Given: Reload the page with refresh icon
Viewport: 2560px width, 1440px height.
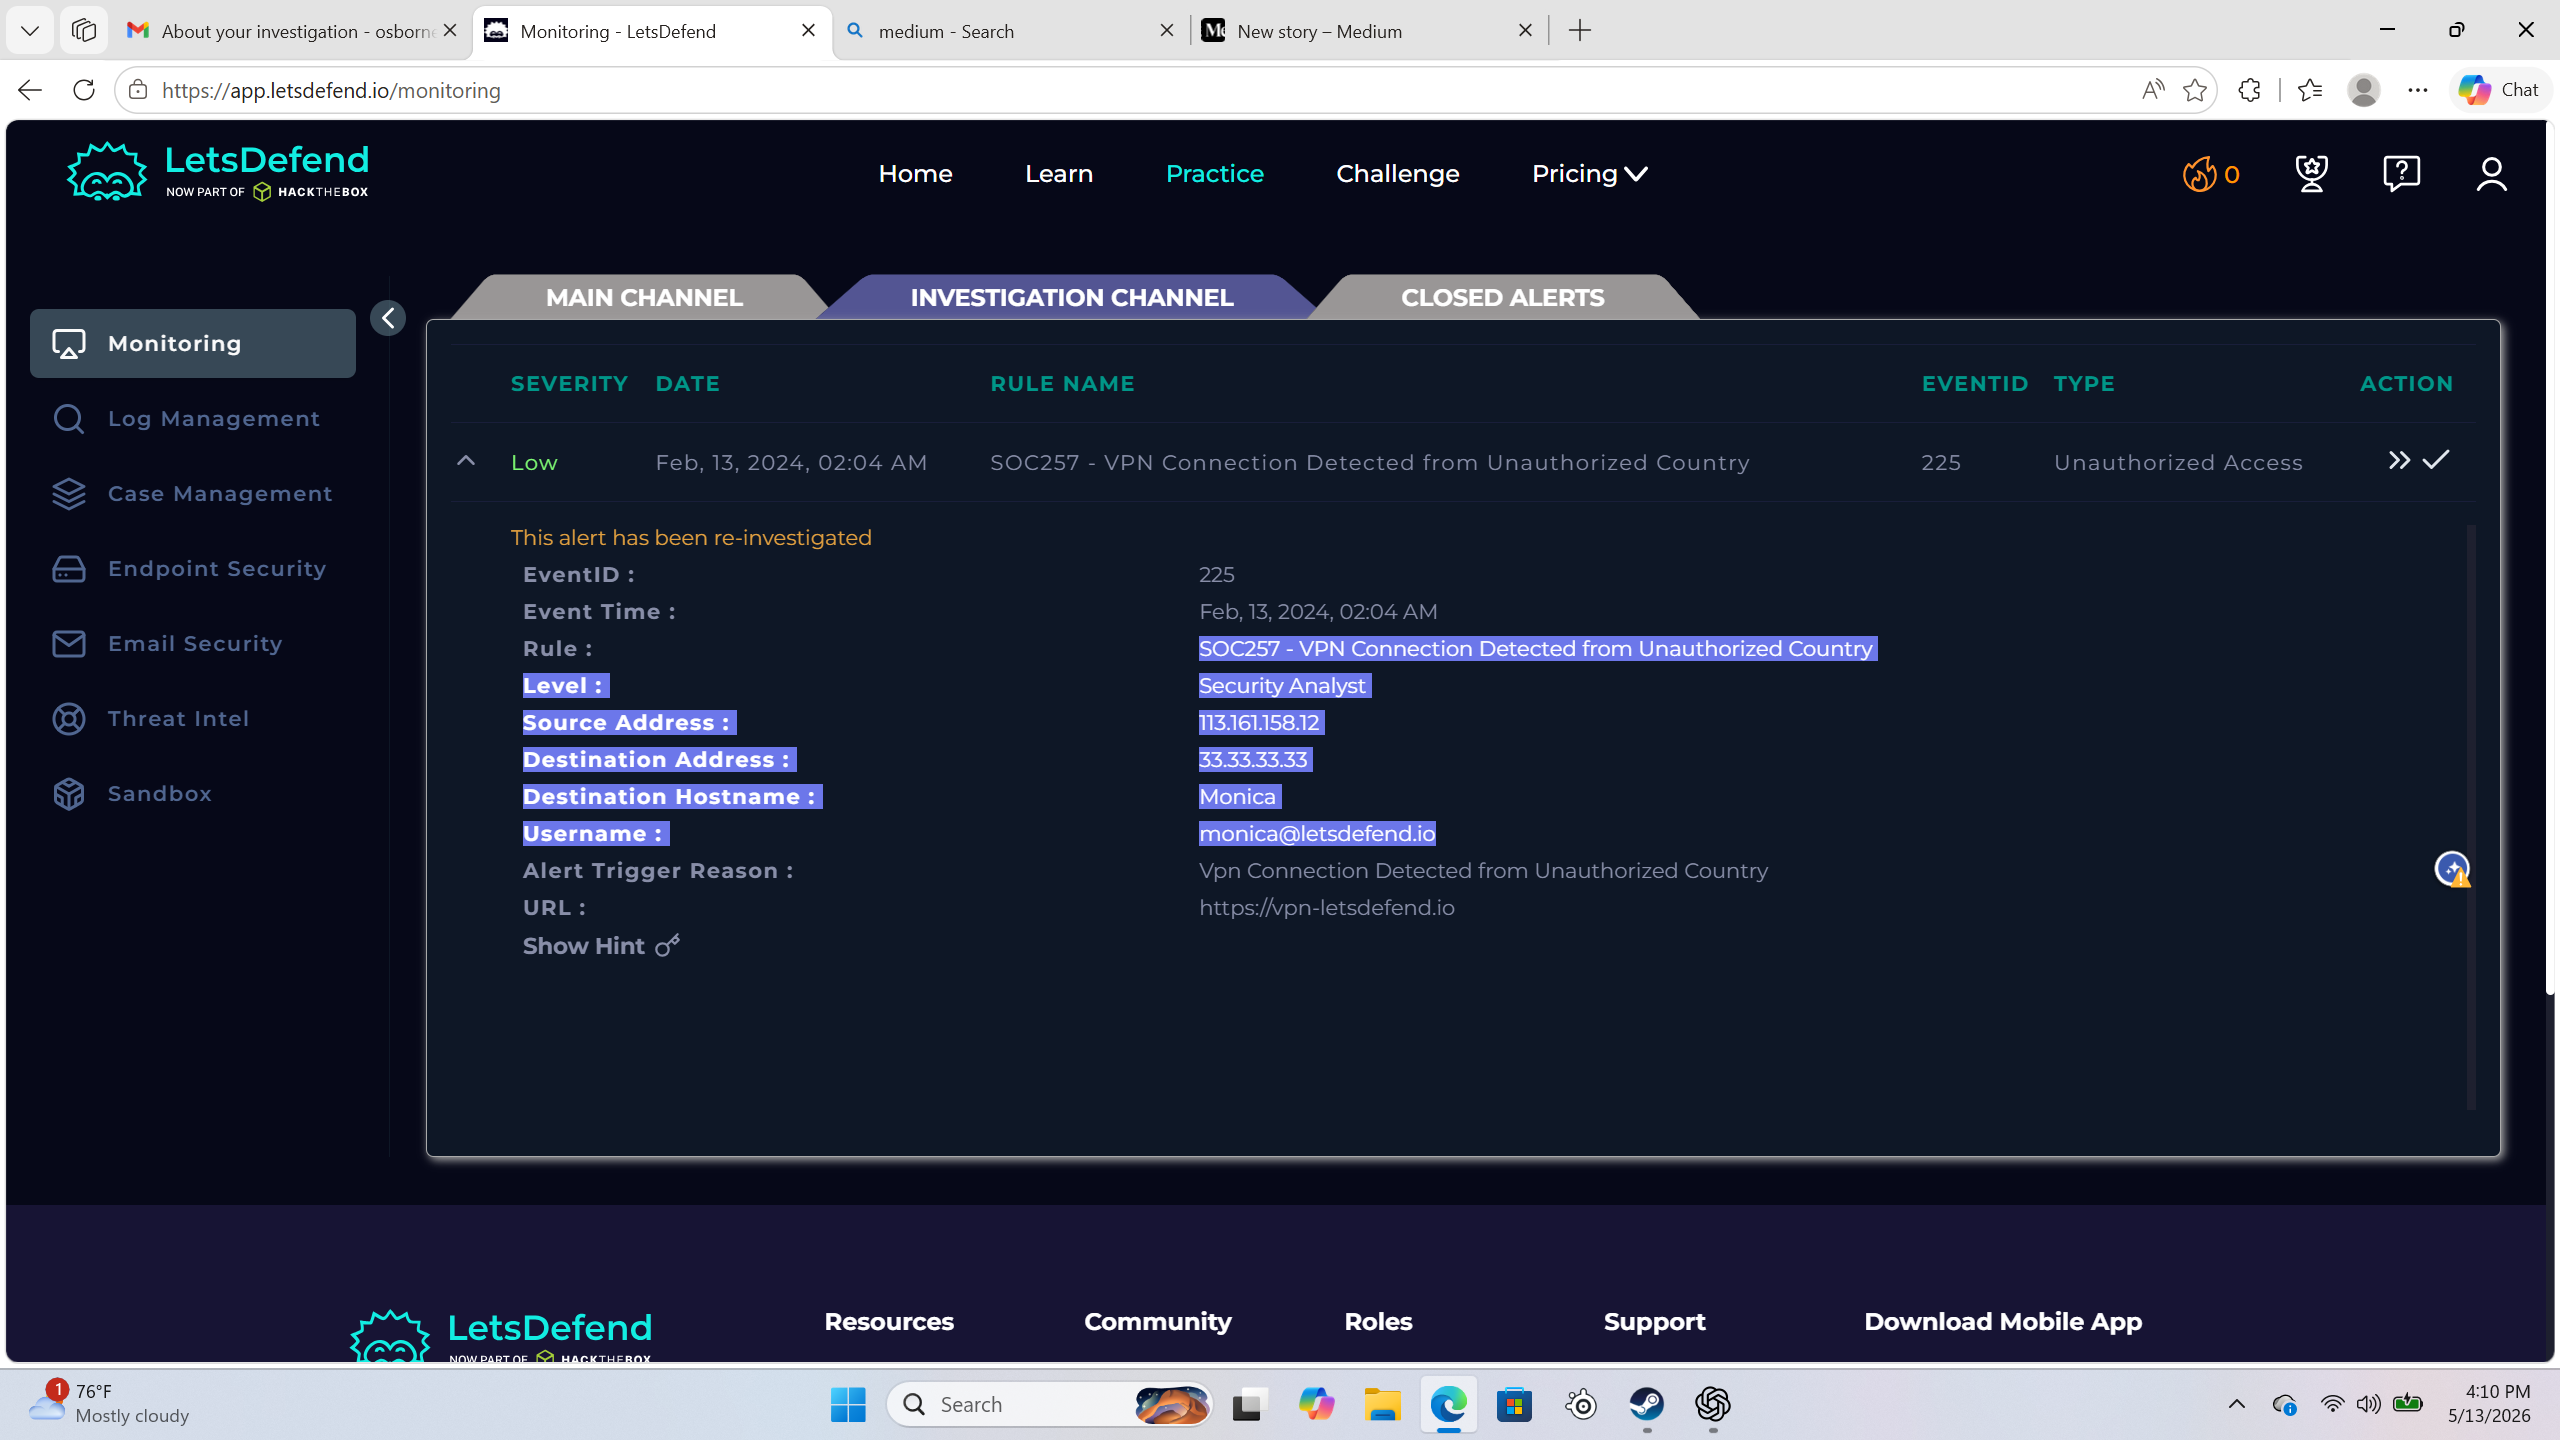Looking at the screenshot, I should (84, 90).
